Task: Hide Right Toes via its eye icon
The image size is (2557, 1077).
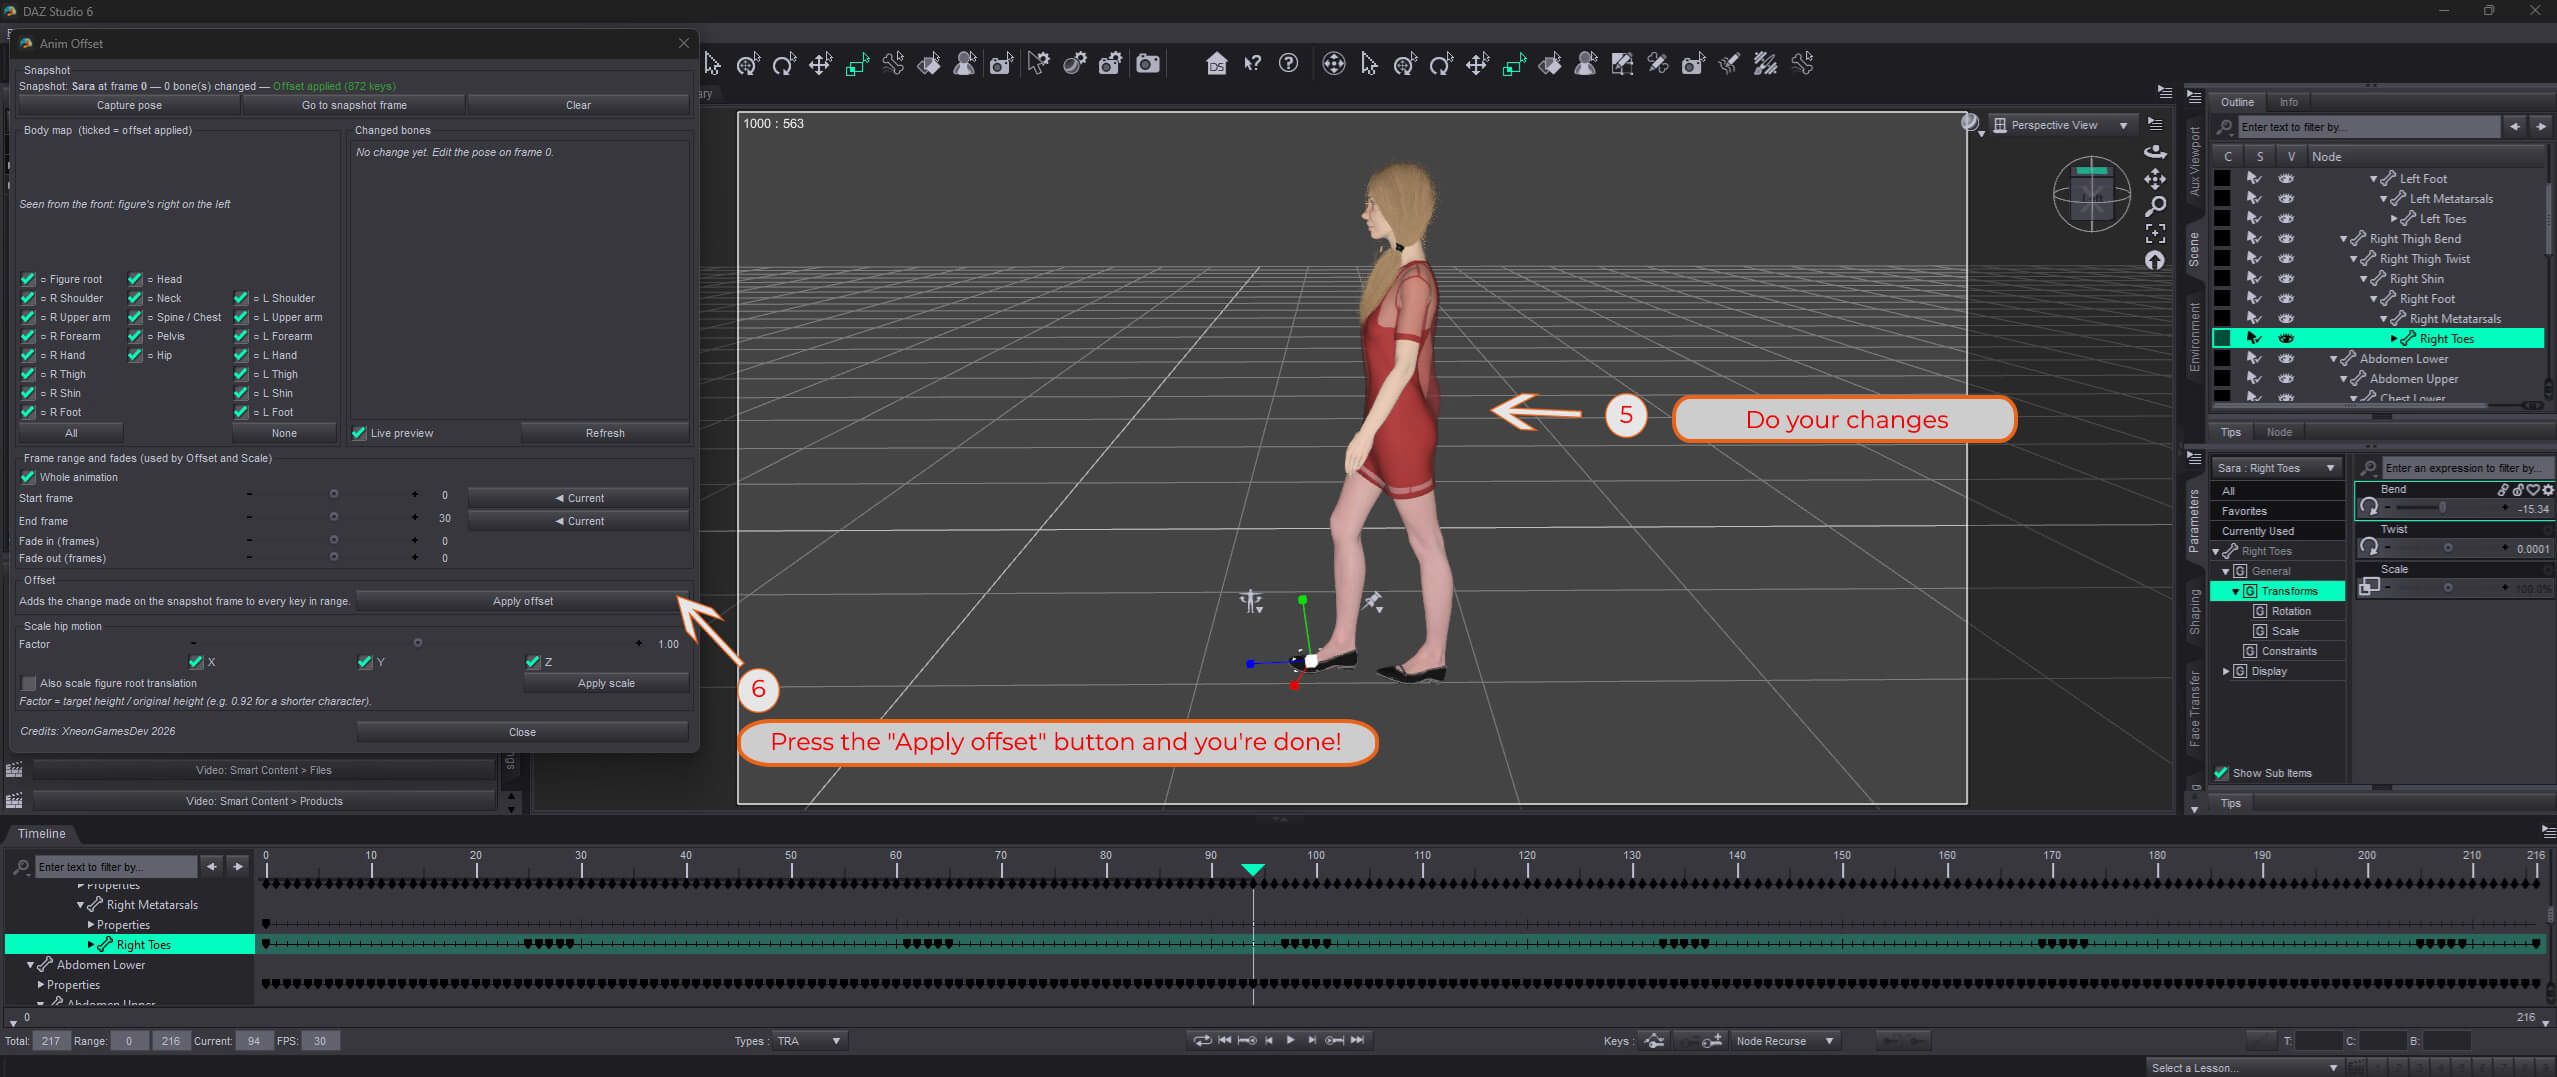Action: pyautogui.click(x=2286, y=338)
